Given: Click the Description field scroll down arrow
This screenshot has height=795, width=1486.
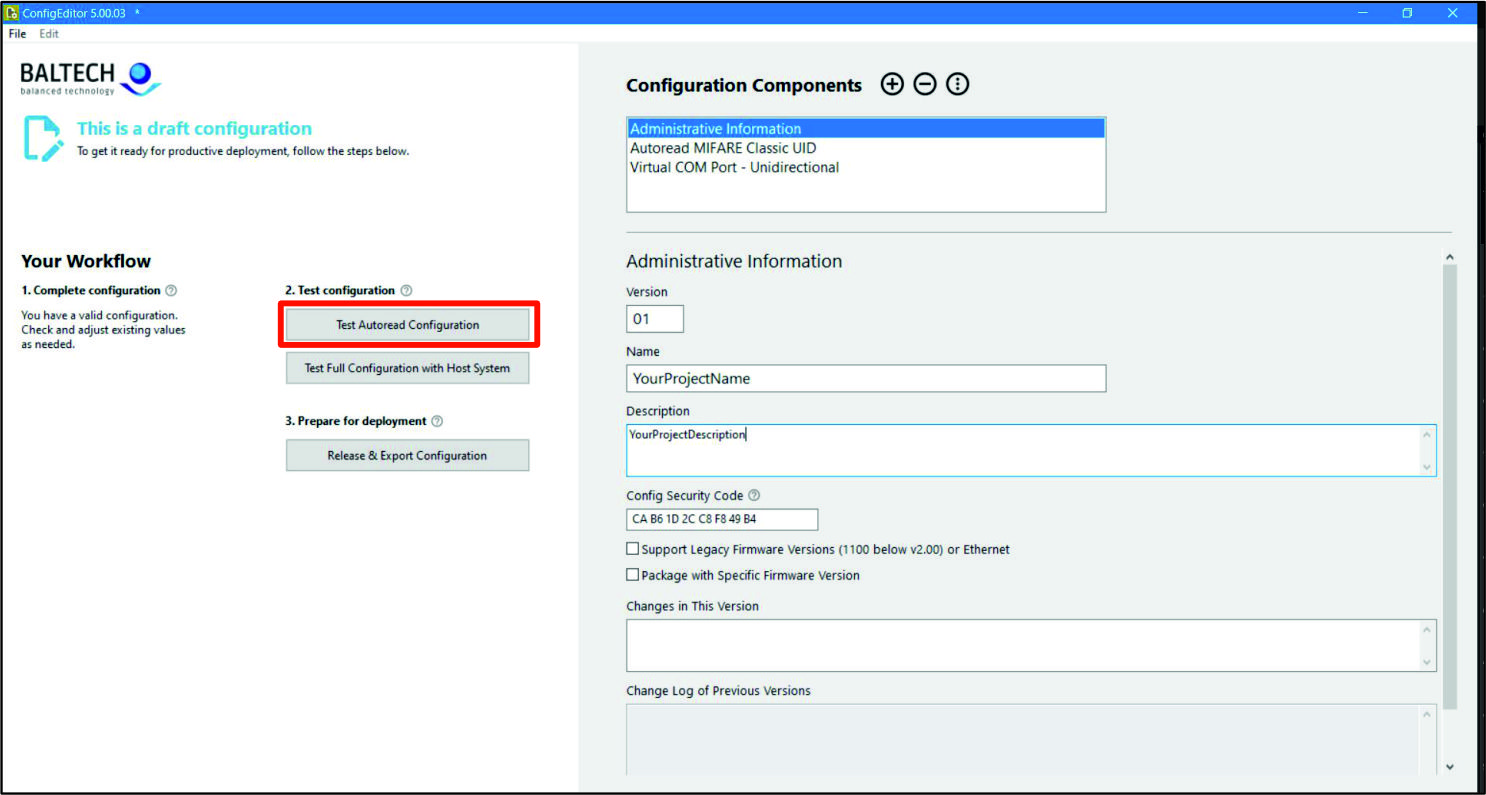Looking at the screenshot, I should click(x=1428, y=467).
